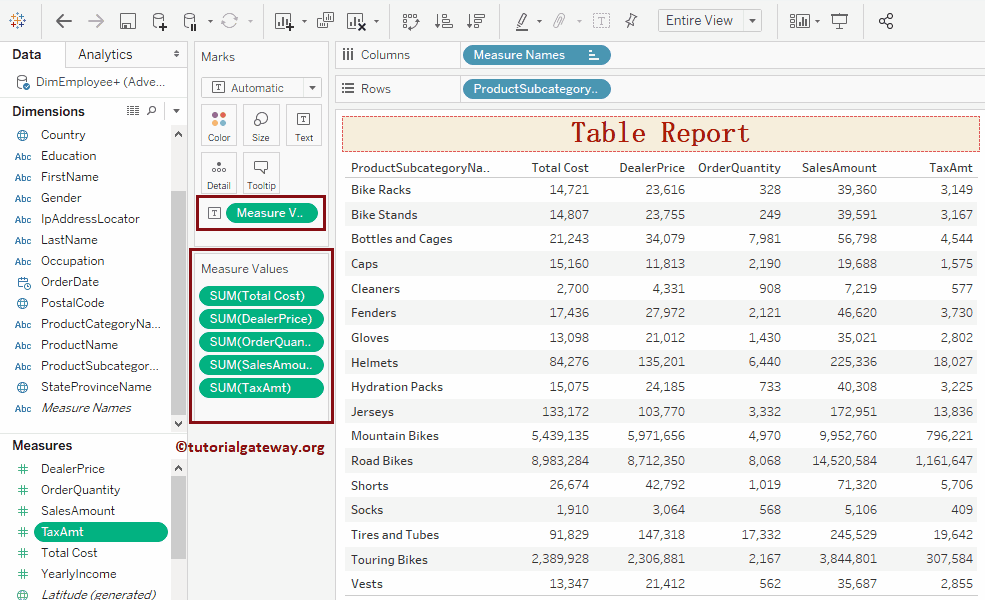Click the Tooltip marks button
This screenshot has width=985, height=600.
tap(260, 173)
